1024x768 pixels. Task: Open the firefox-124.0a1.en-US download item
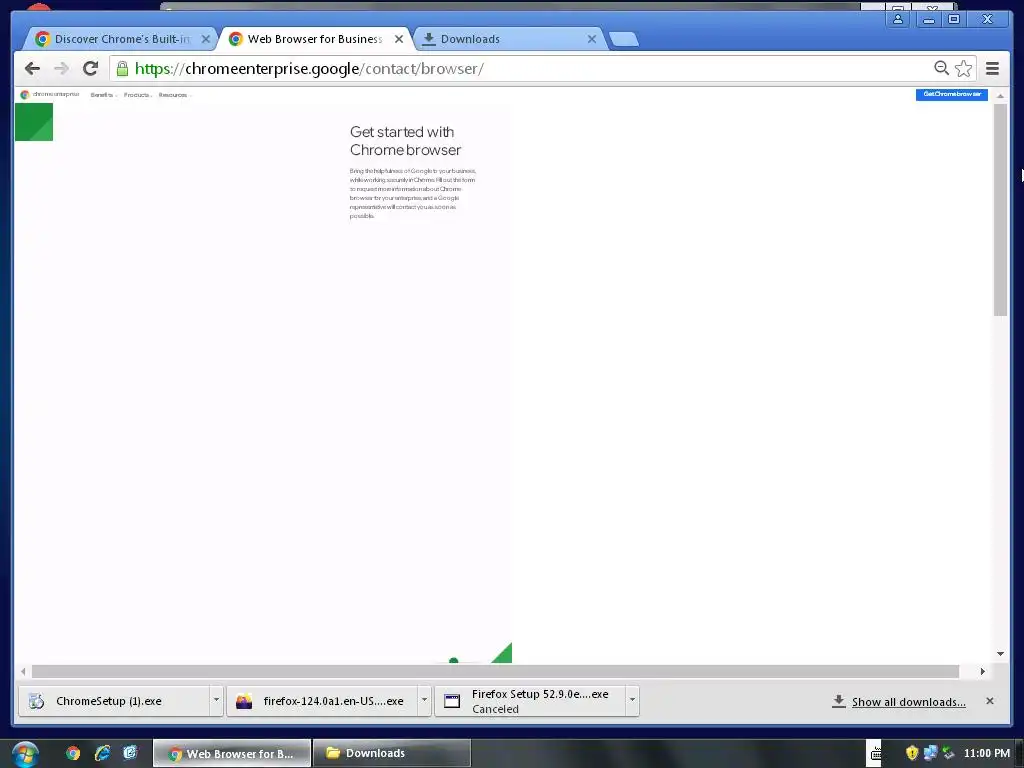click(322, 701)
